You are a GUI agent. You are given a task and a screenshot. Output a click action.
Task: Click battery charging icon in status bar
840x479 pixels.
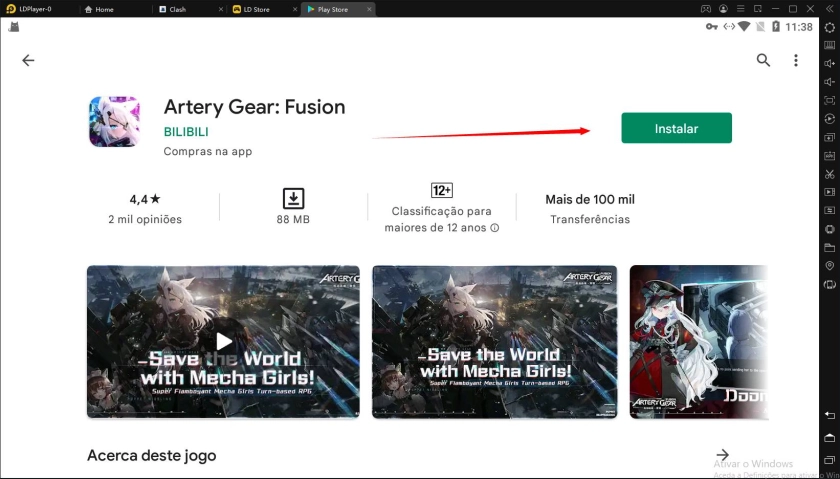tap(775, 26)
